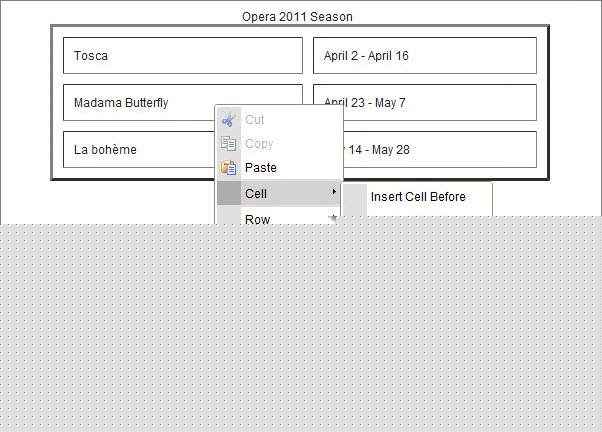Expand the Row submenu arrow
This screenshot has height=432, width=602.
click(334, 217)
